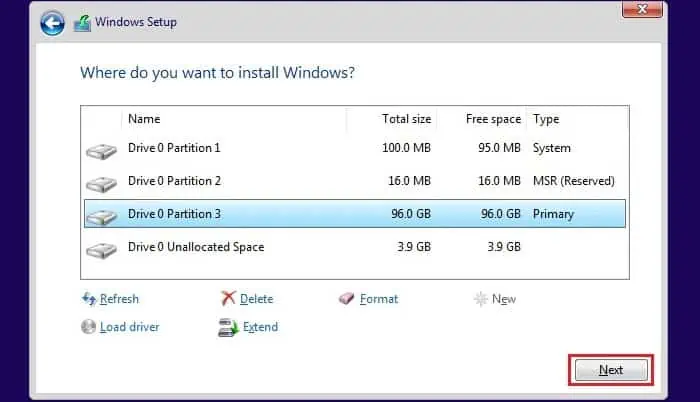Viewport: 700px width, 402px height.
Task: Extend the selected partition
Action: 260,327
